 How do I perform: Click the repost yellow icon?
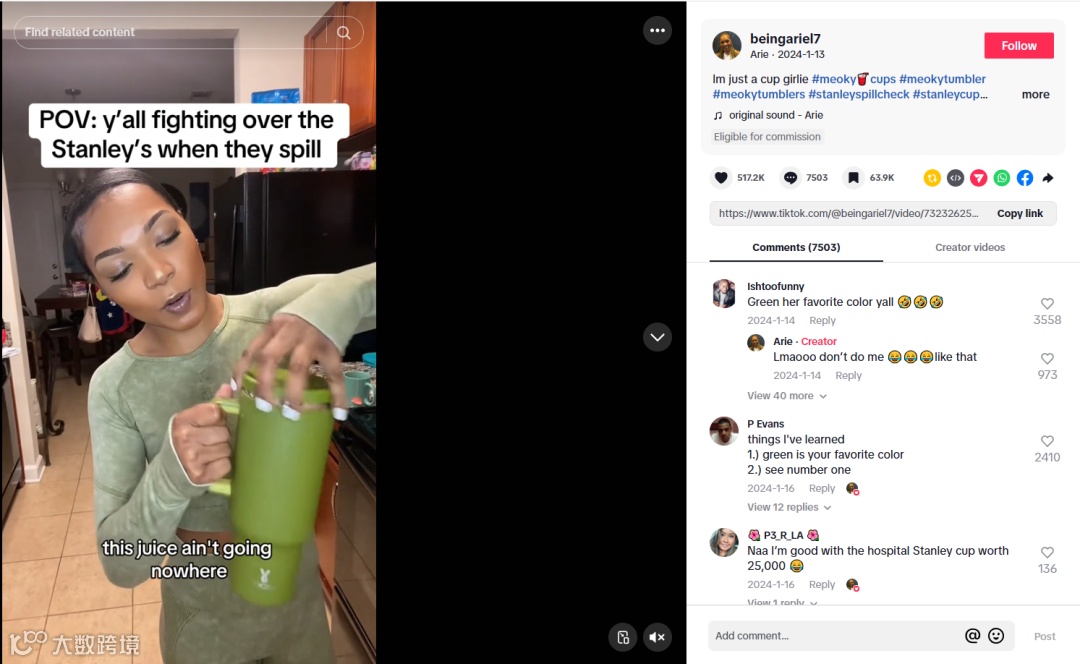tap(932, 178)
